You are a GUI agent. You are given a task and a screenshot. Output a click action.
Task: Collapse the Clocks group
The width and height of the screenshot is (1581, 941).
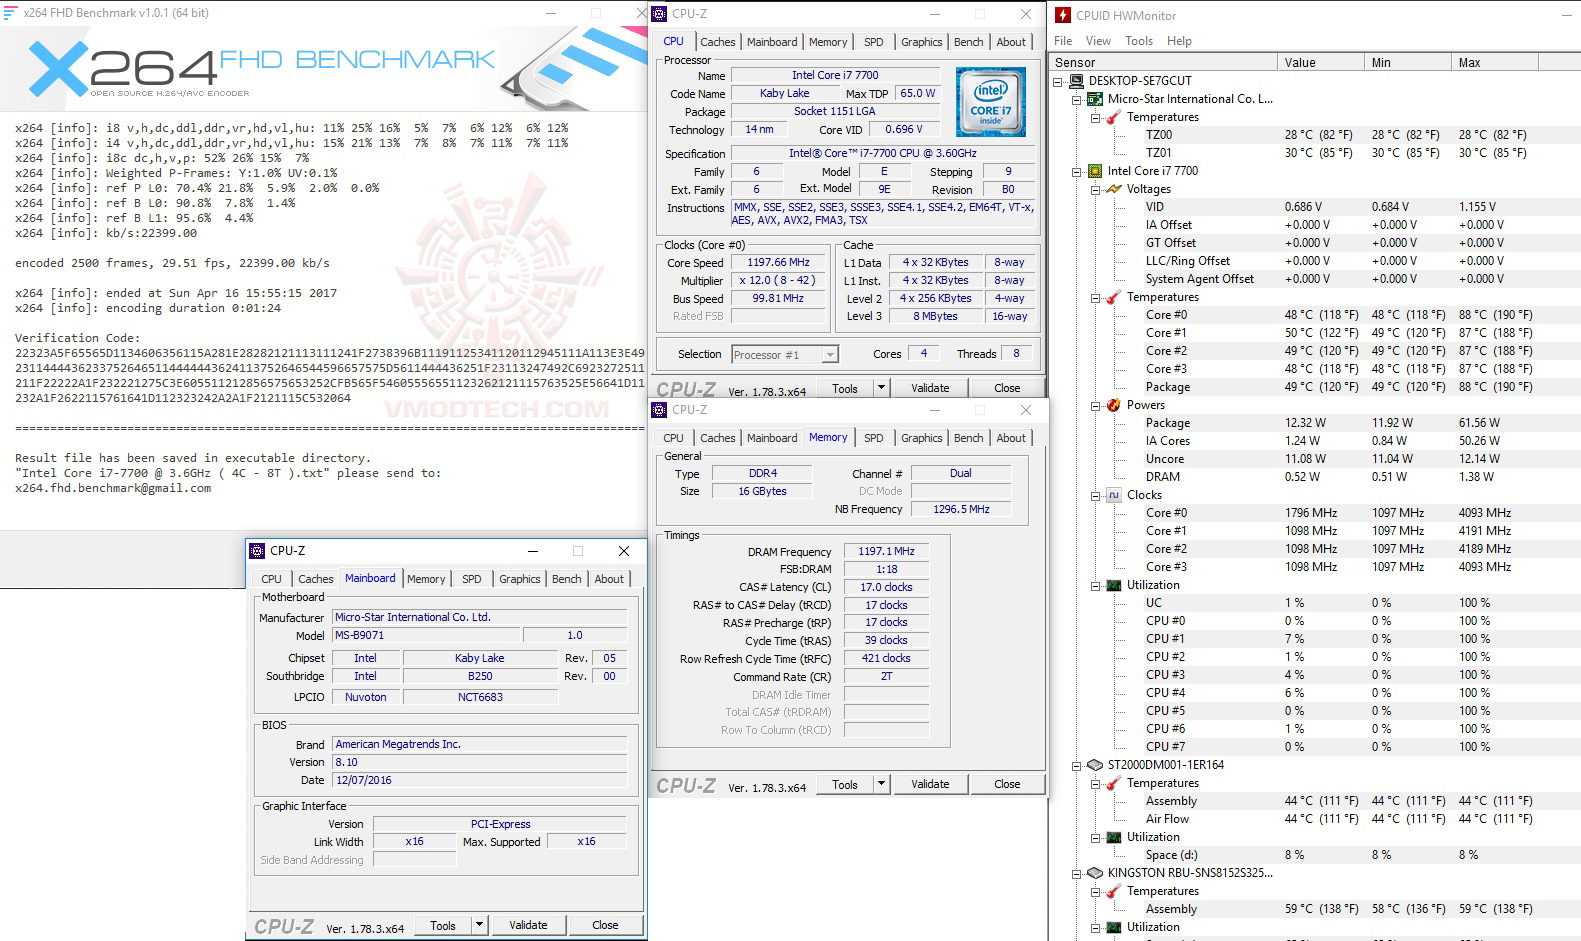[x=1096, y=495]
